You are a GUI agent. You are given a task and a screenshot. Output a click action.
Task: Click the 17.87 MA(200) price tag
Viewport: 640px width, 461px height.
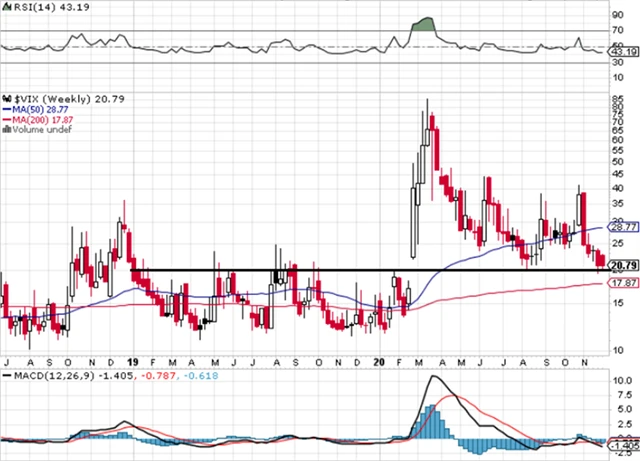click(x=623, y=283)
